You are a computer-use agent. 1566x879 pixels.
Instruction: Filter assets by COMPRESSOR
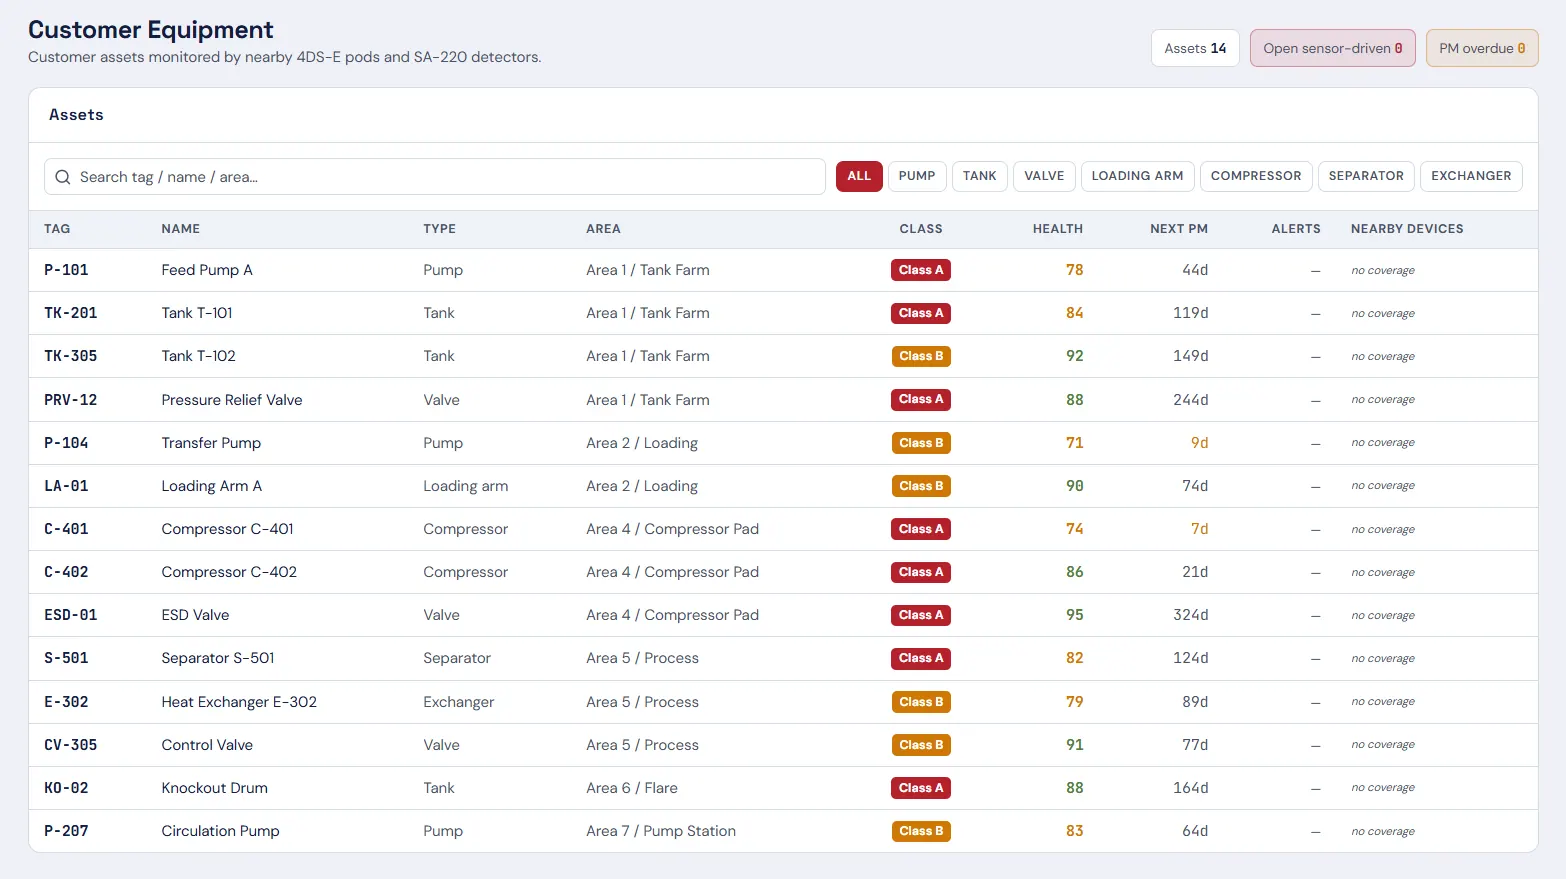click(x=1256, y=176)
